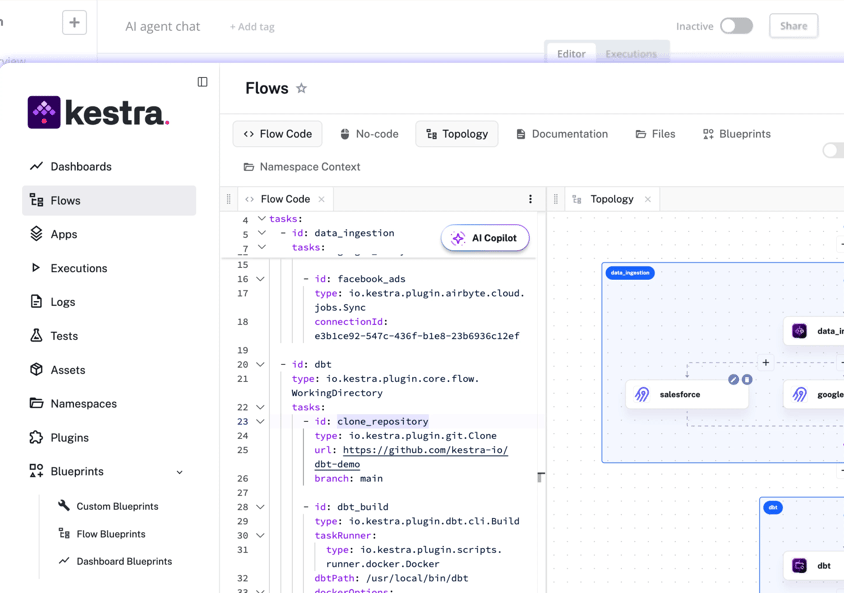
Task: Click the delete icon on salesforce node
Action: coord(747,380)
